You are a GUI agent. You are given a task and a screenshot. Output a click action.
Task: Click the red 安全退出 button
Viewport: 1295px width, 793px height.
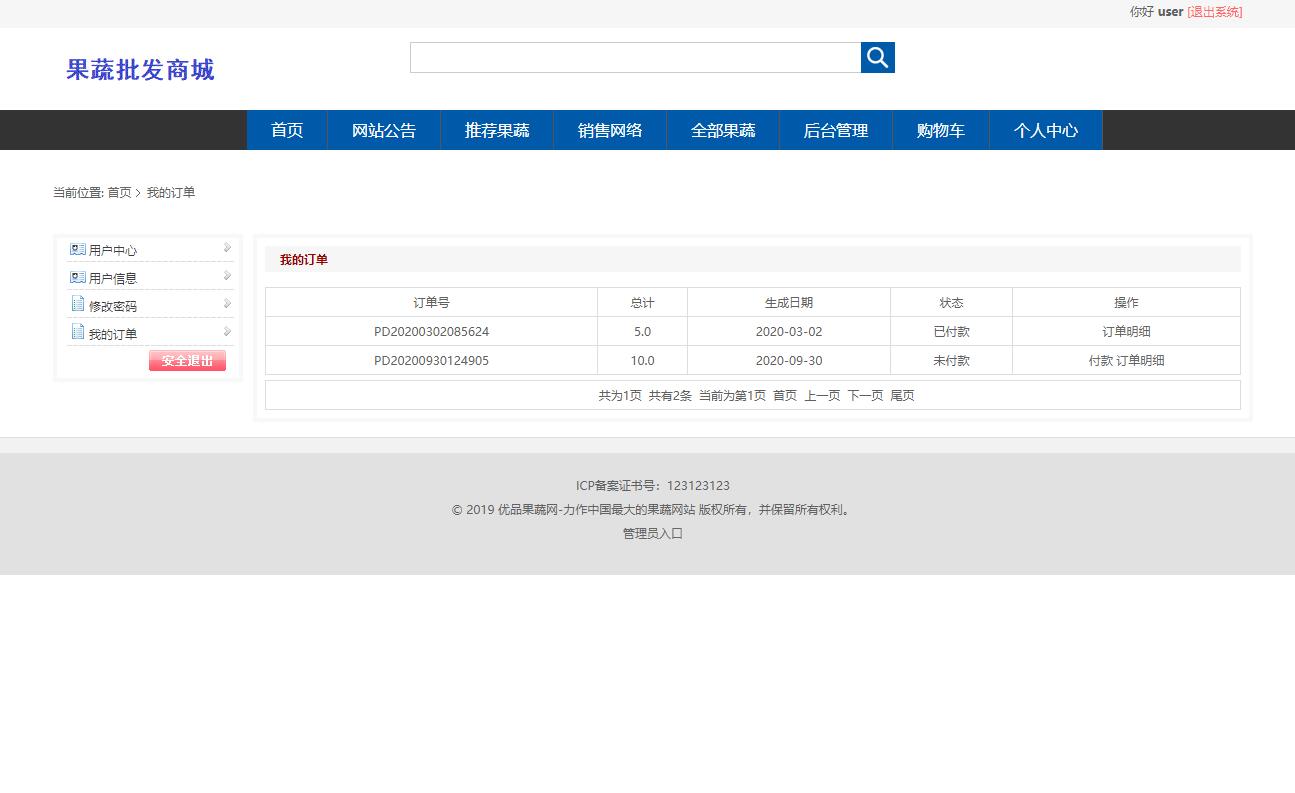[x=187, y=361]
